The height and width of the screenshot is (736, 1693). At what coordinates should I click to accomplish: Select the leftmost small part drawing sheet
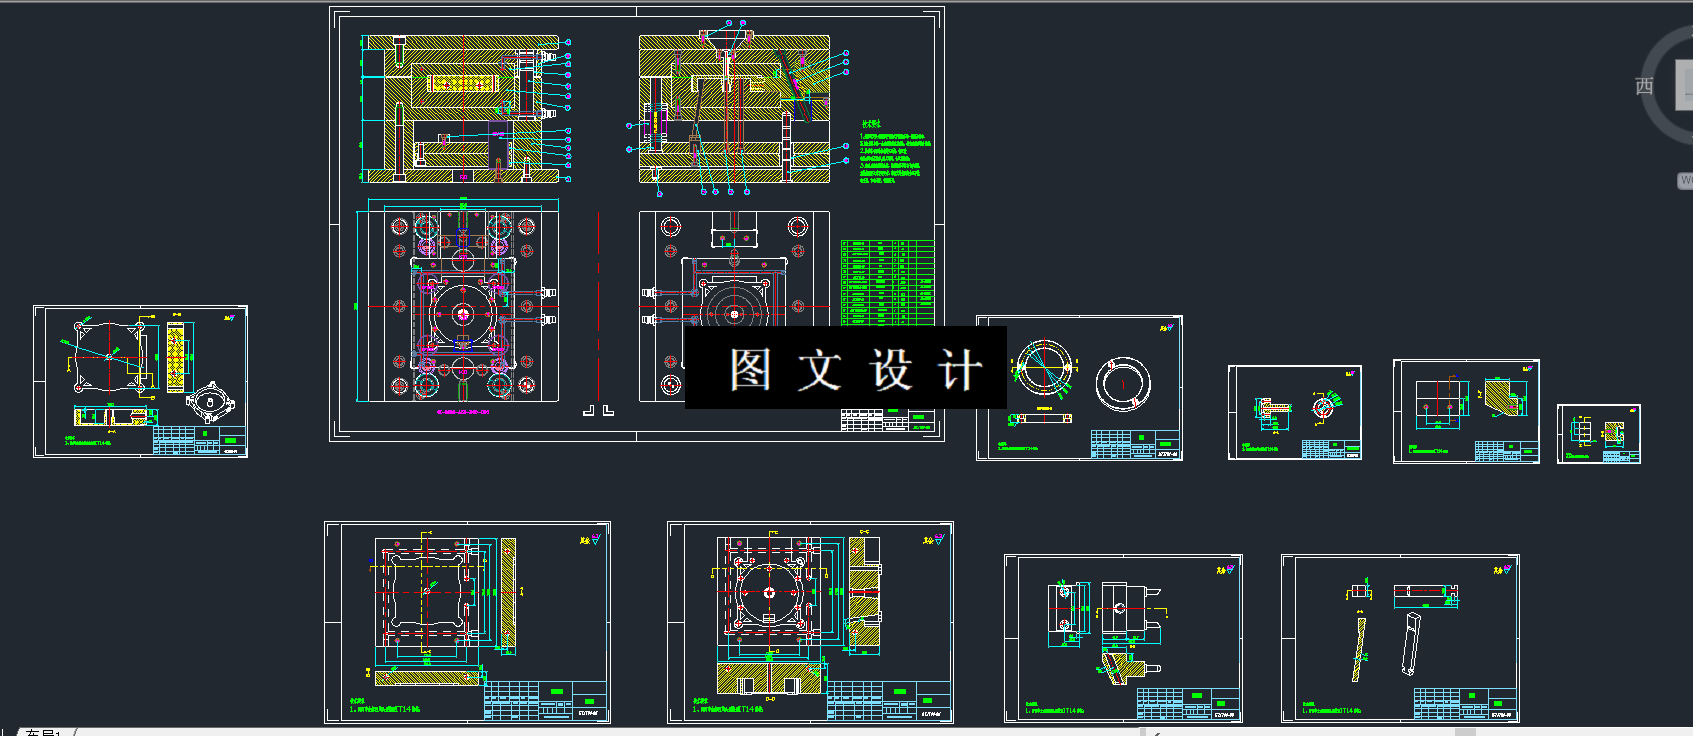tap(140, 382)
